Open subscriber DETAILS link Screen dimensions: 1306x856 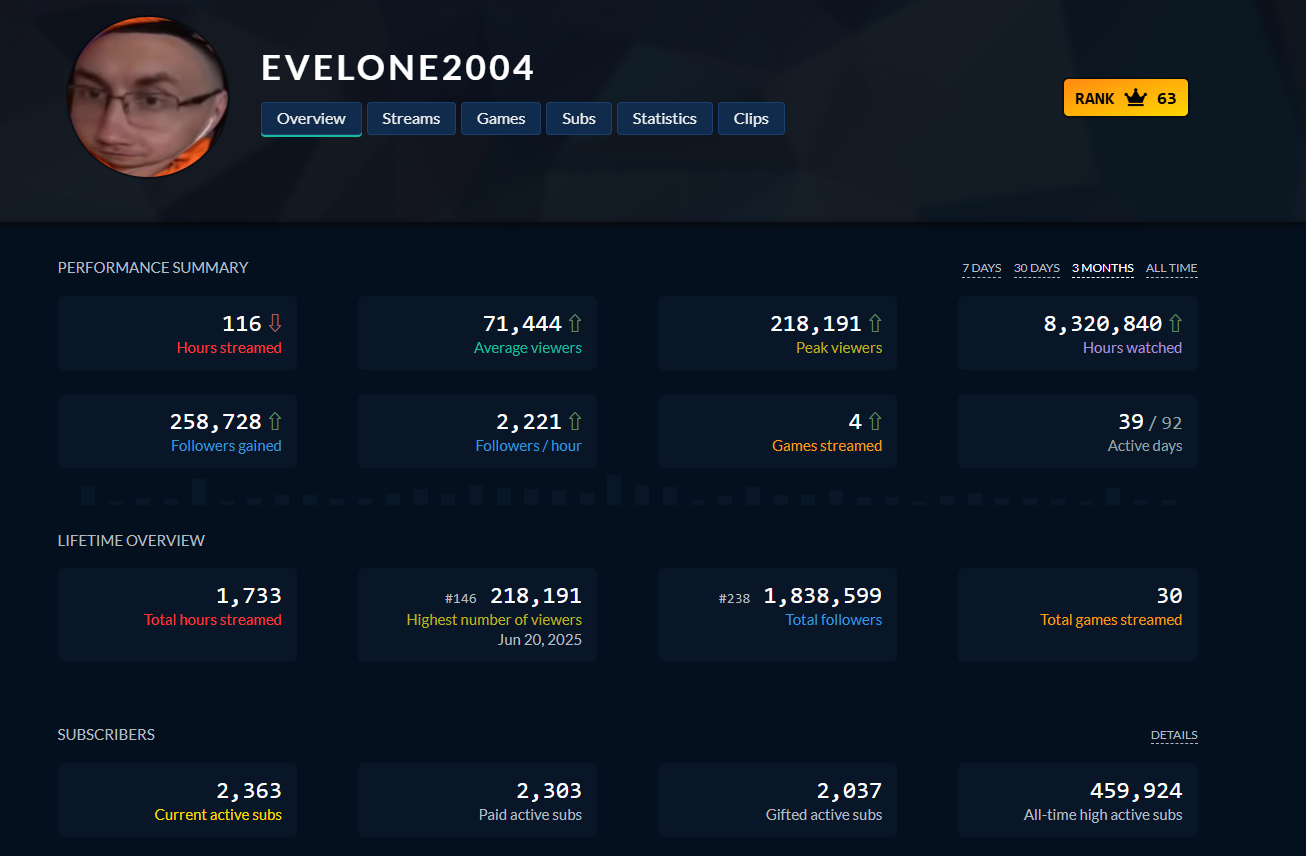[1174, 735]
